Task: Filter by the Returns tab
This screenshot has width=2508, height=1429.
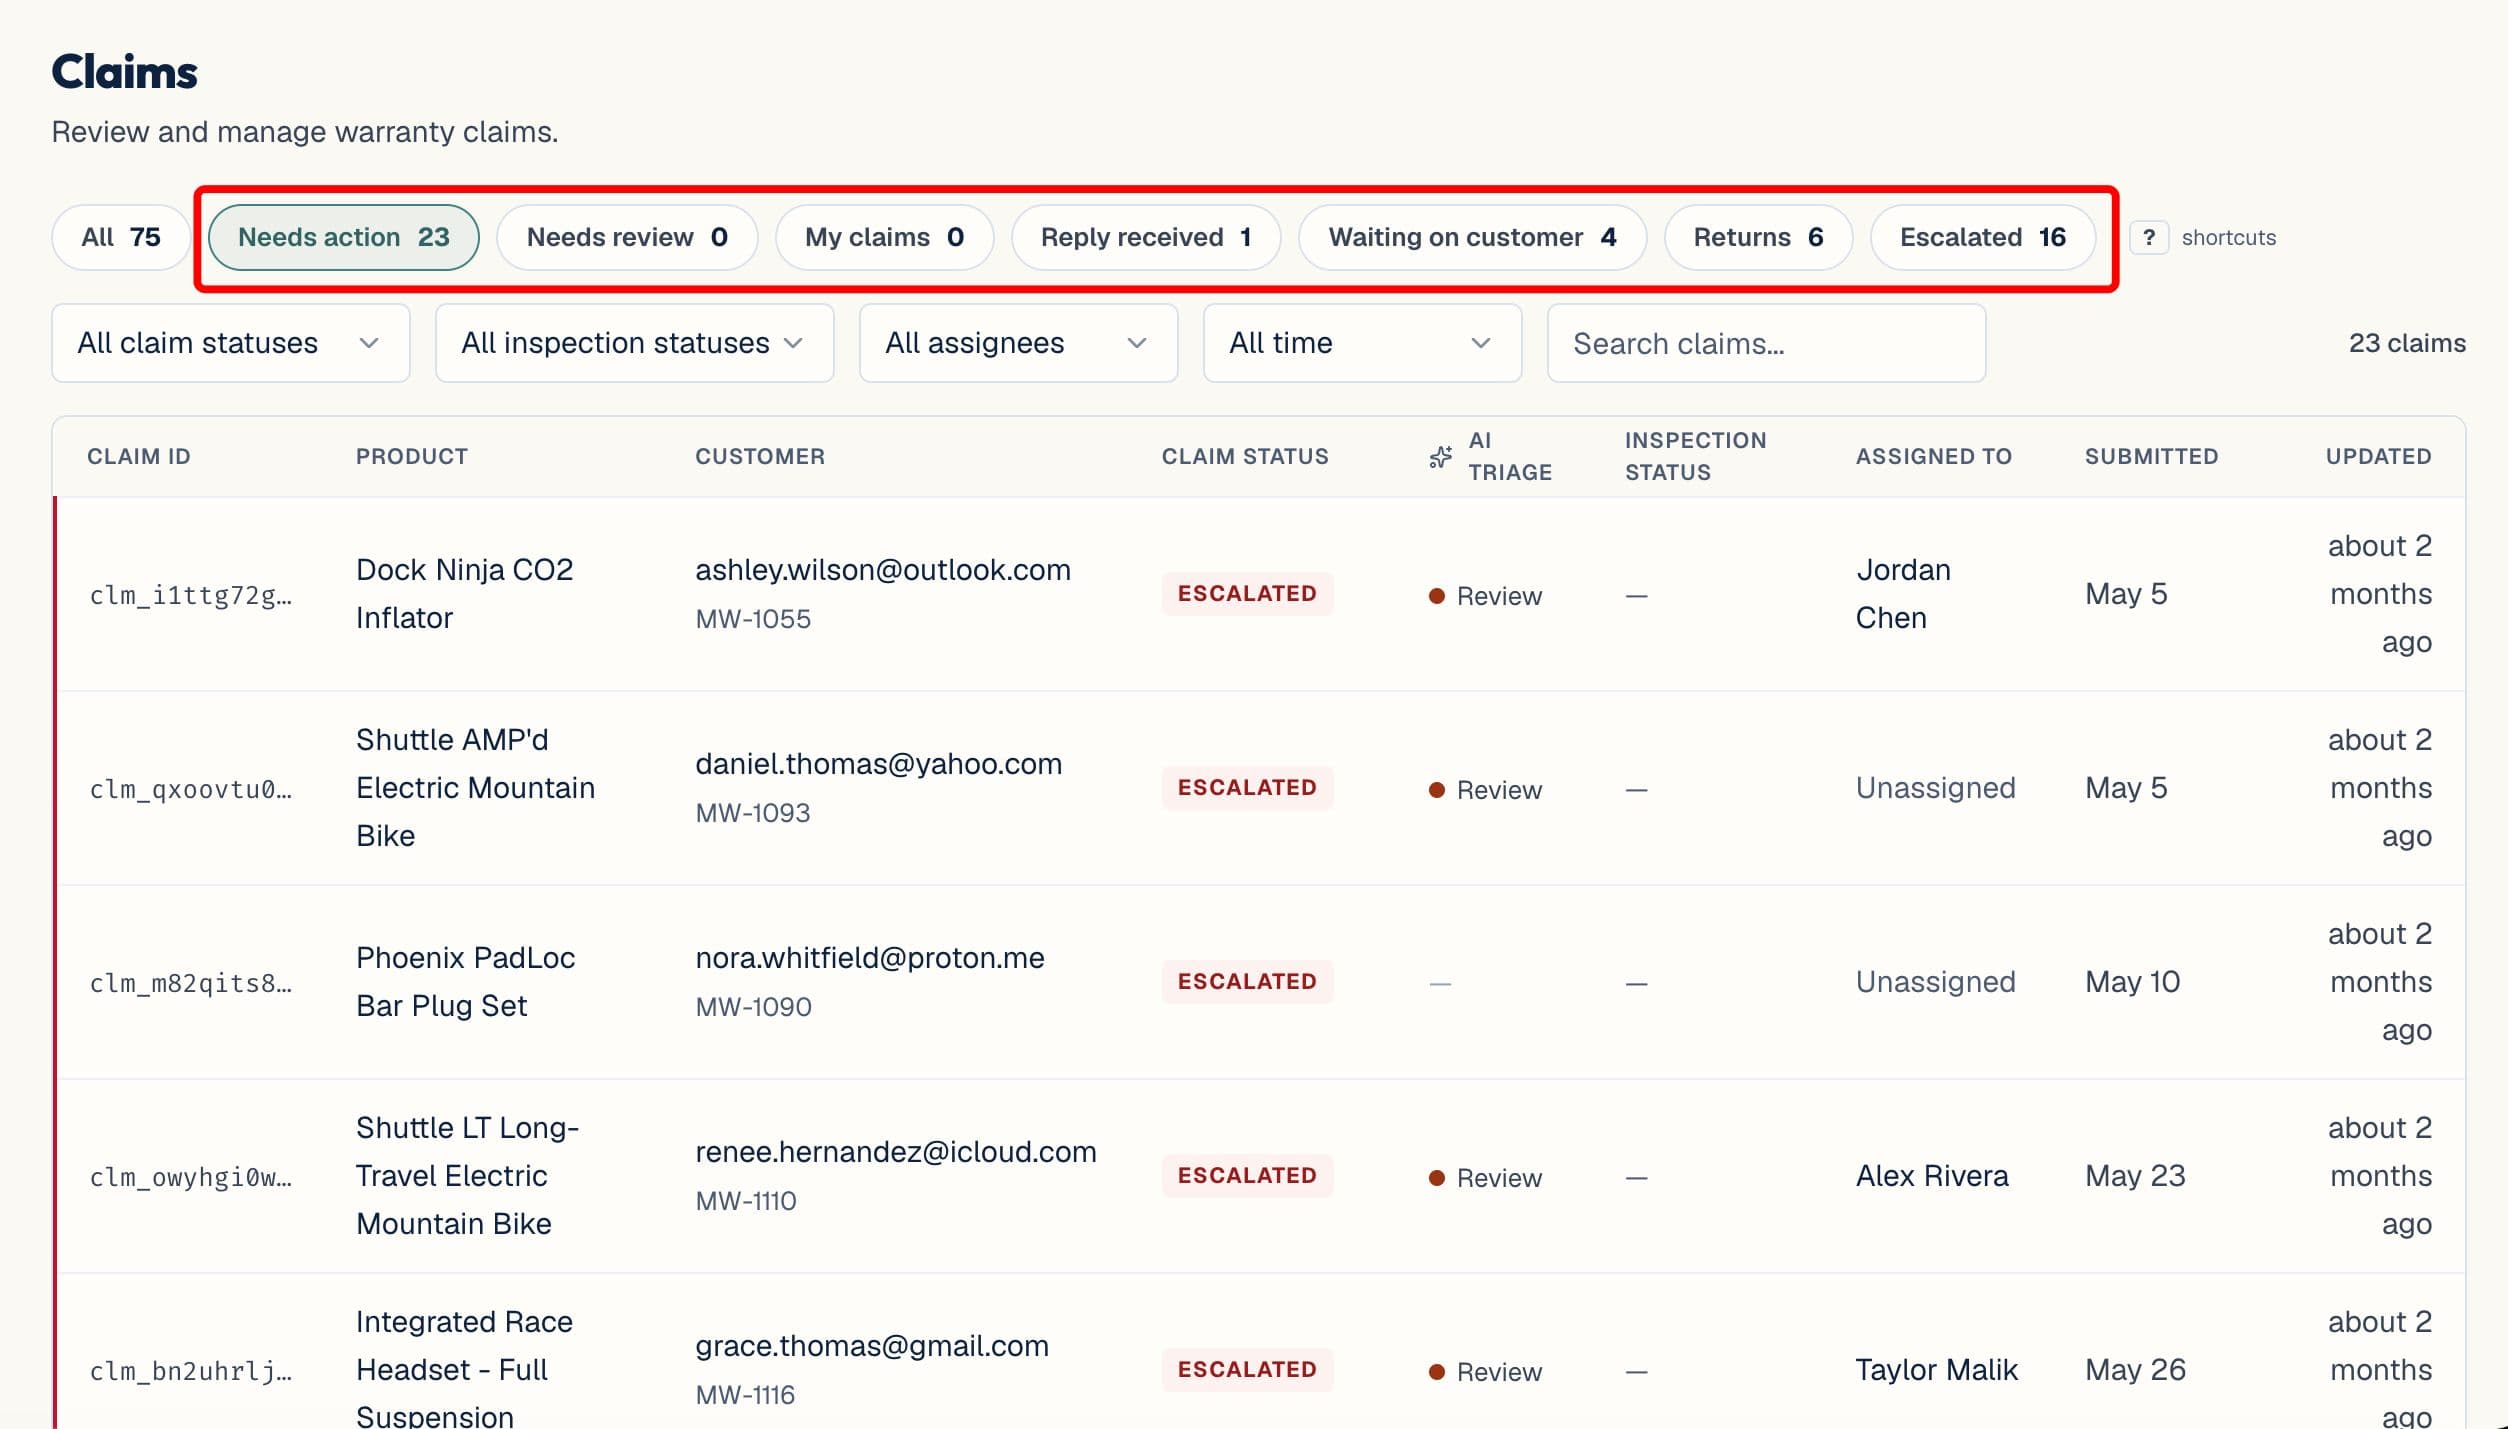Action: pyautogui.click(x=1758, y=238)
